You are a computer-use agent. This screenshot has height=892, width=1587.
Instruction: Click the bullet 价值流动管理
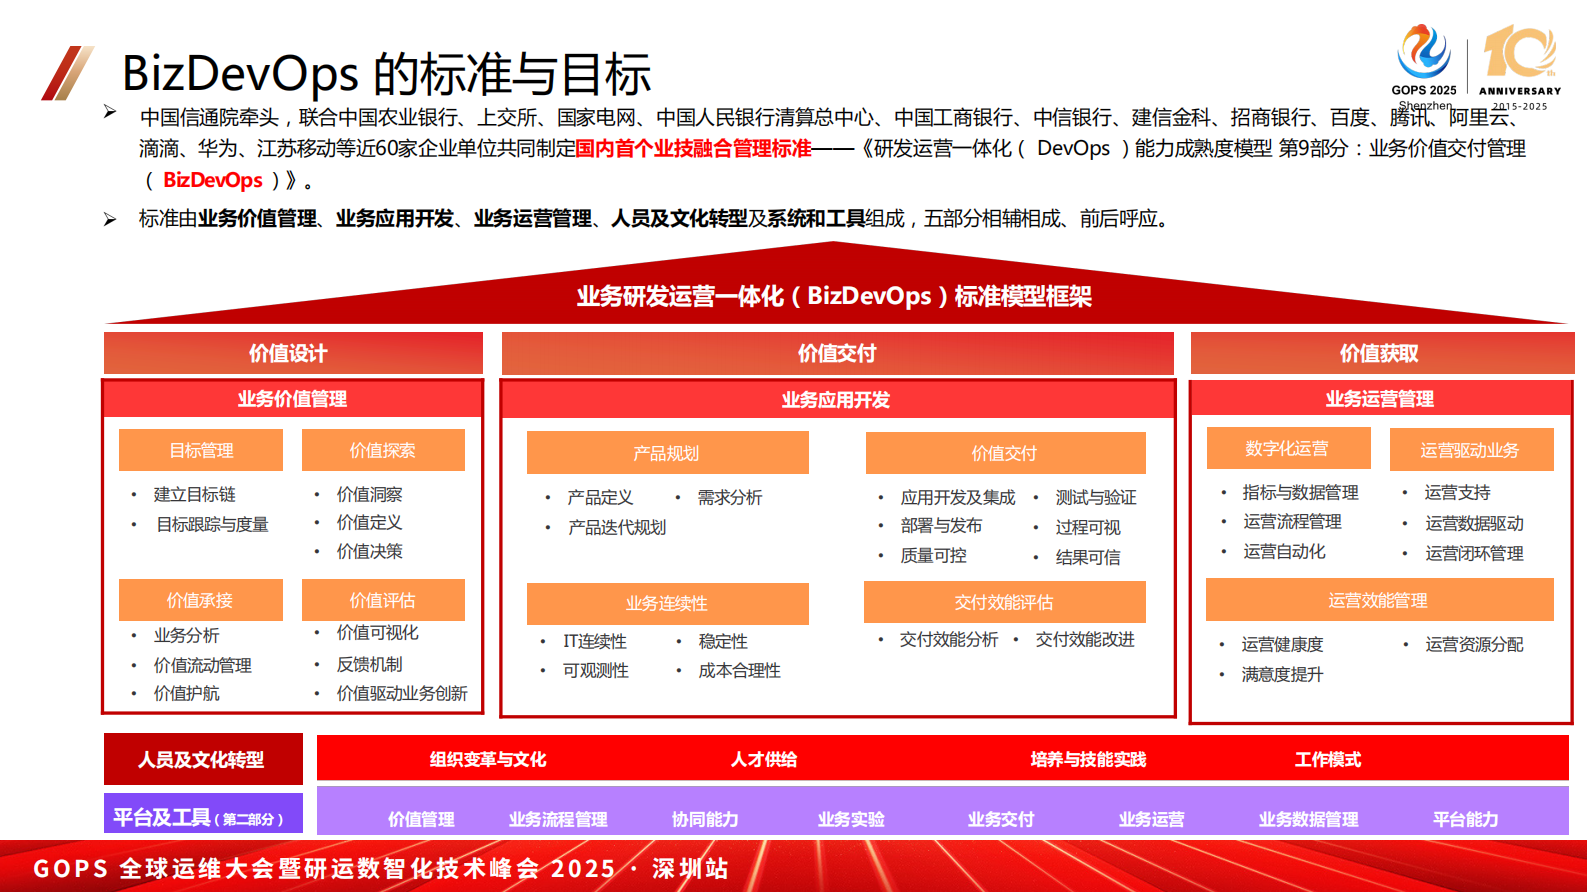click(x=203, y=665)
